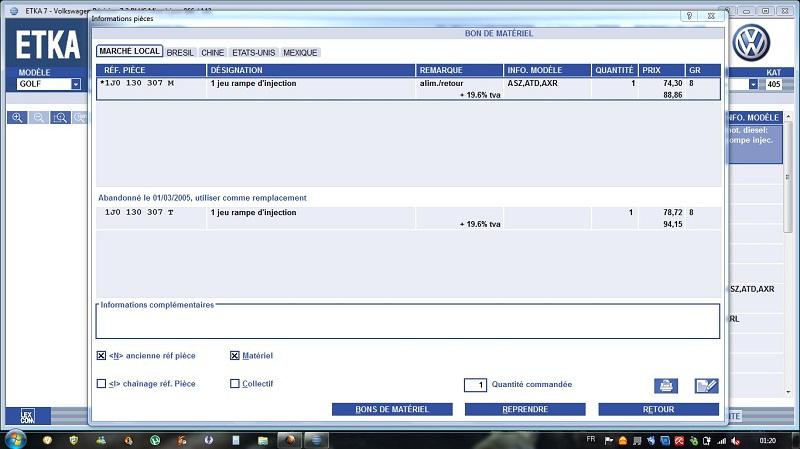This screenshot has width=800, height=449.
Task: Enable the Collectif checkbox
Action: point(235,384)
